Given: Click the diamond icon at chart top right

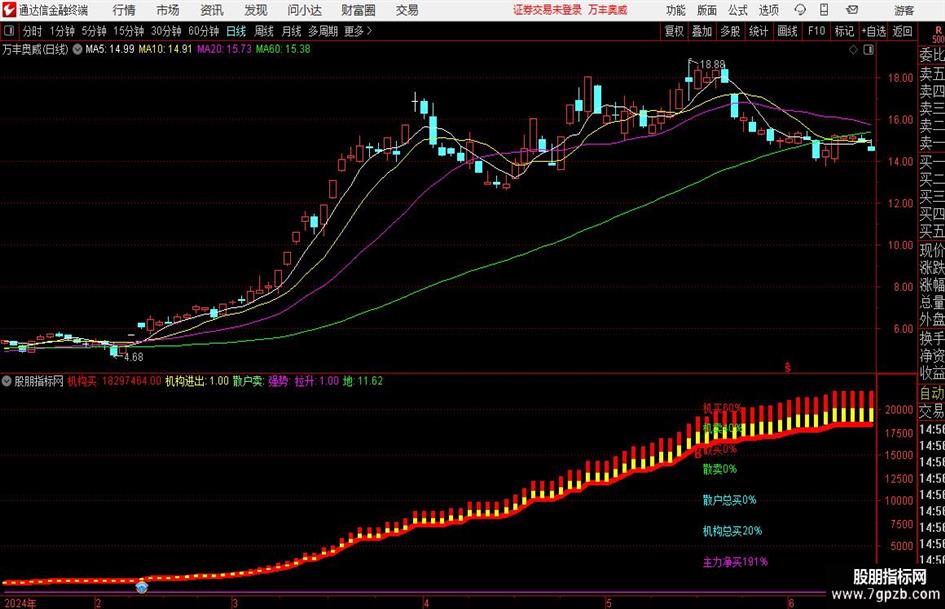Looking at the screenshot, I should 853,50.
